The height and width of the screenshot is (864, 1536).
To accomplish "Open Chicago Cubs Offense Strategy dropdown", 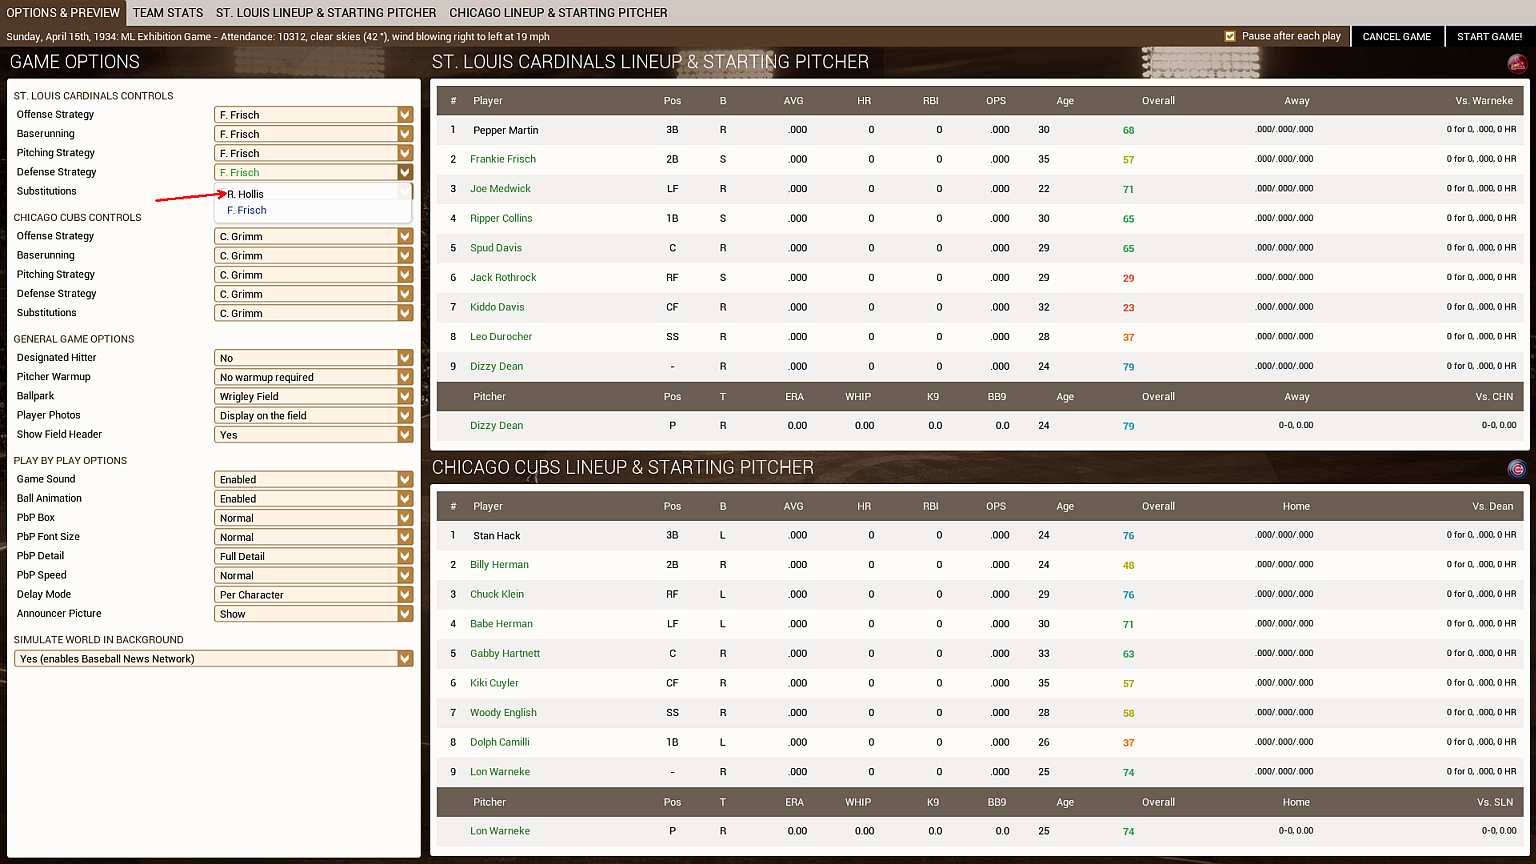I will [x=313, y=236].
